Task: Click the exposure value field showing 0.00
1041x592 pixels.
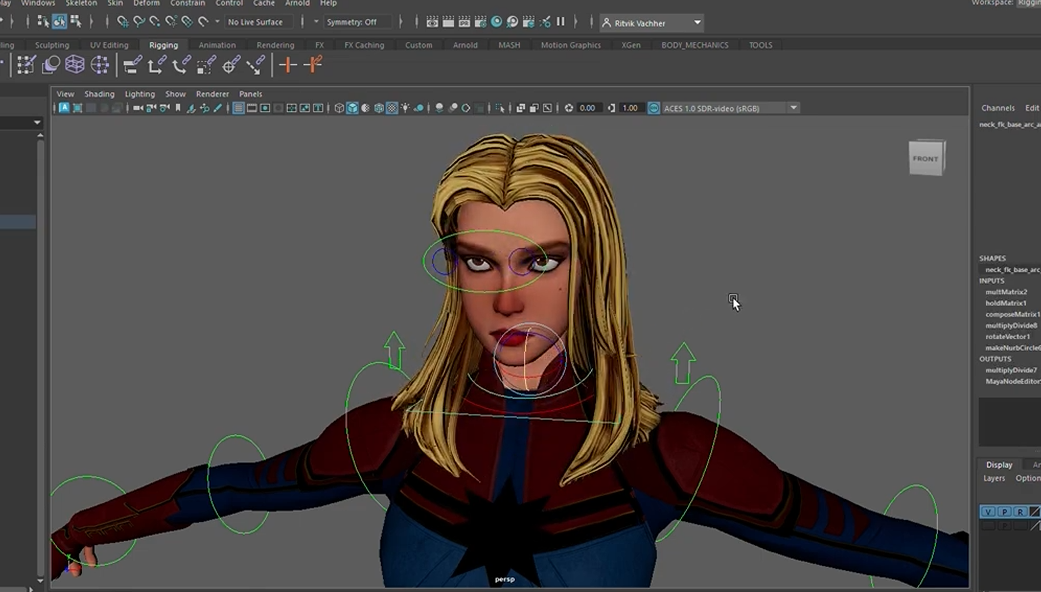Action: pos(588,108)
